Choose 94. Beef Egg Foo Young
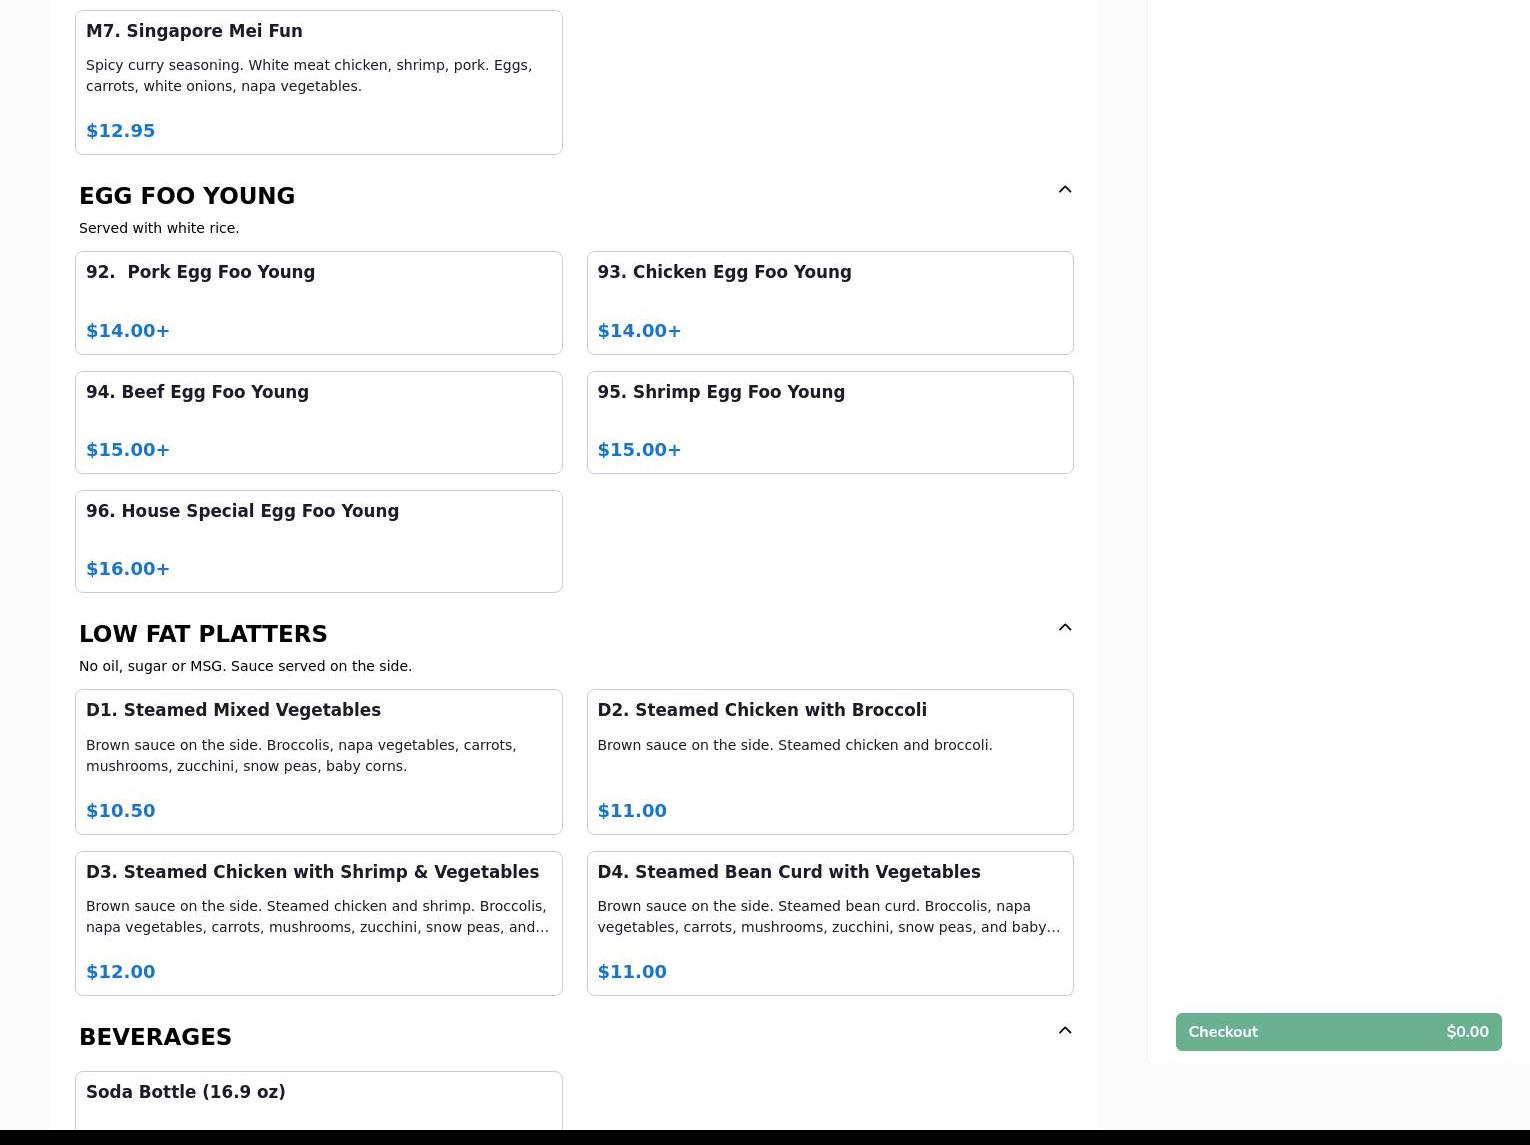 [318, 422]
